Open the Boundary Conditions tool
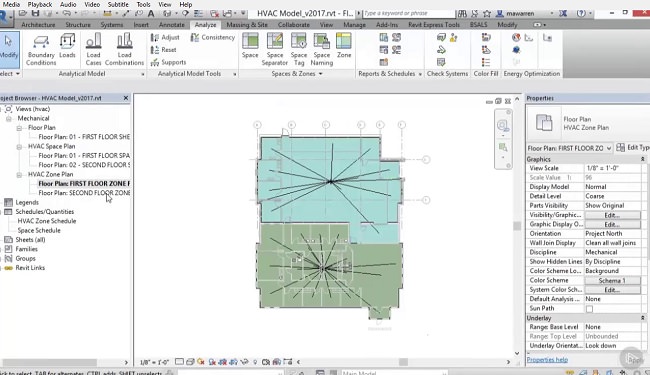Image resolution: width=650 pixels, height=375 pixels. click(x=41, y=50)
